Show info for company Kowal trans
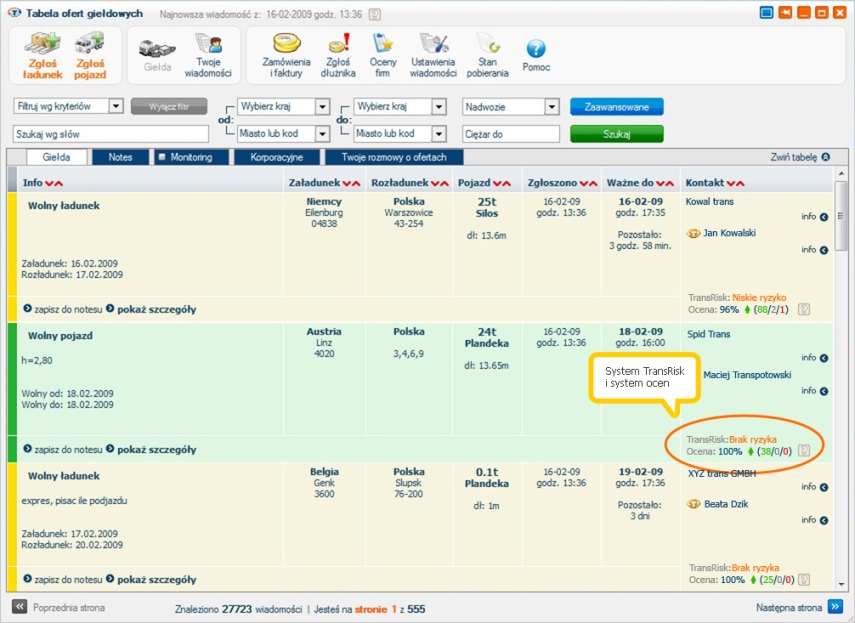The image size is (855, 623). [x=815, y=217]
